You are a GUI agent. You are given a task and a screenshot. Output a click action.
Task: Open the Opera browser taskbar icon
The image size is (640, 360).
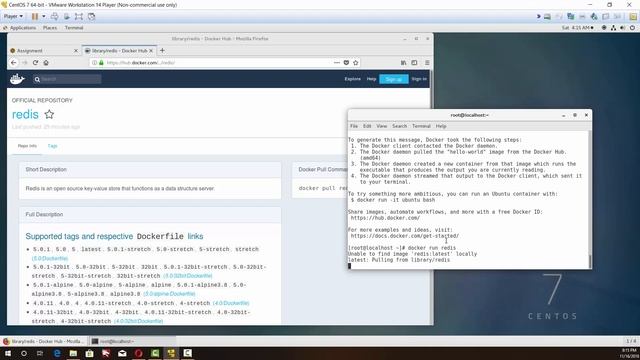click(x=138, y=353)
